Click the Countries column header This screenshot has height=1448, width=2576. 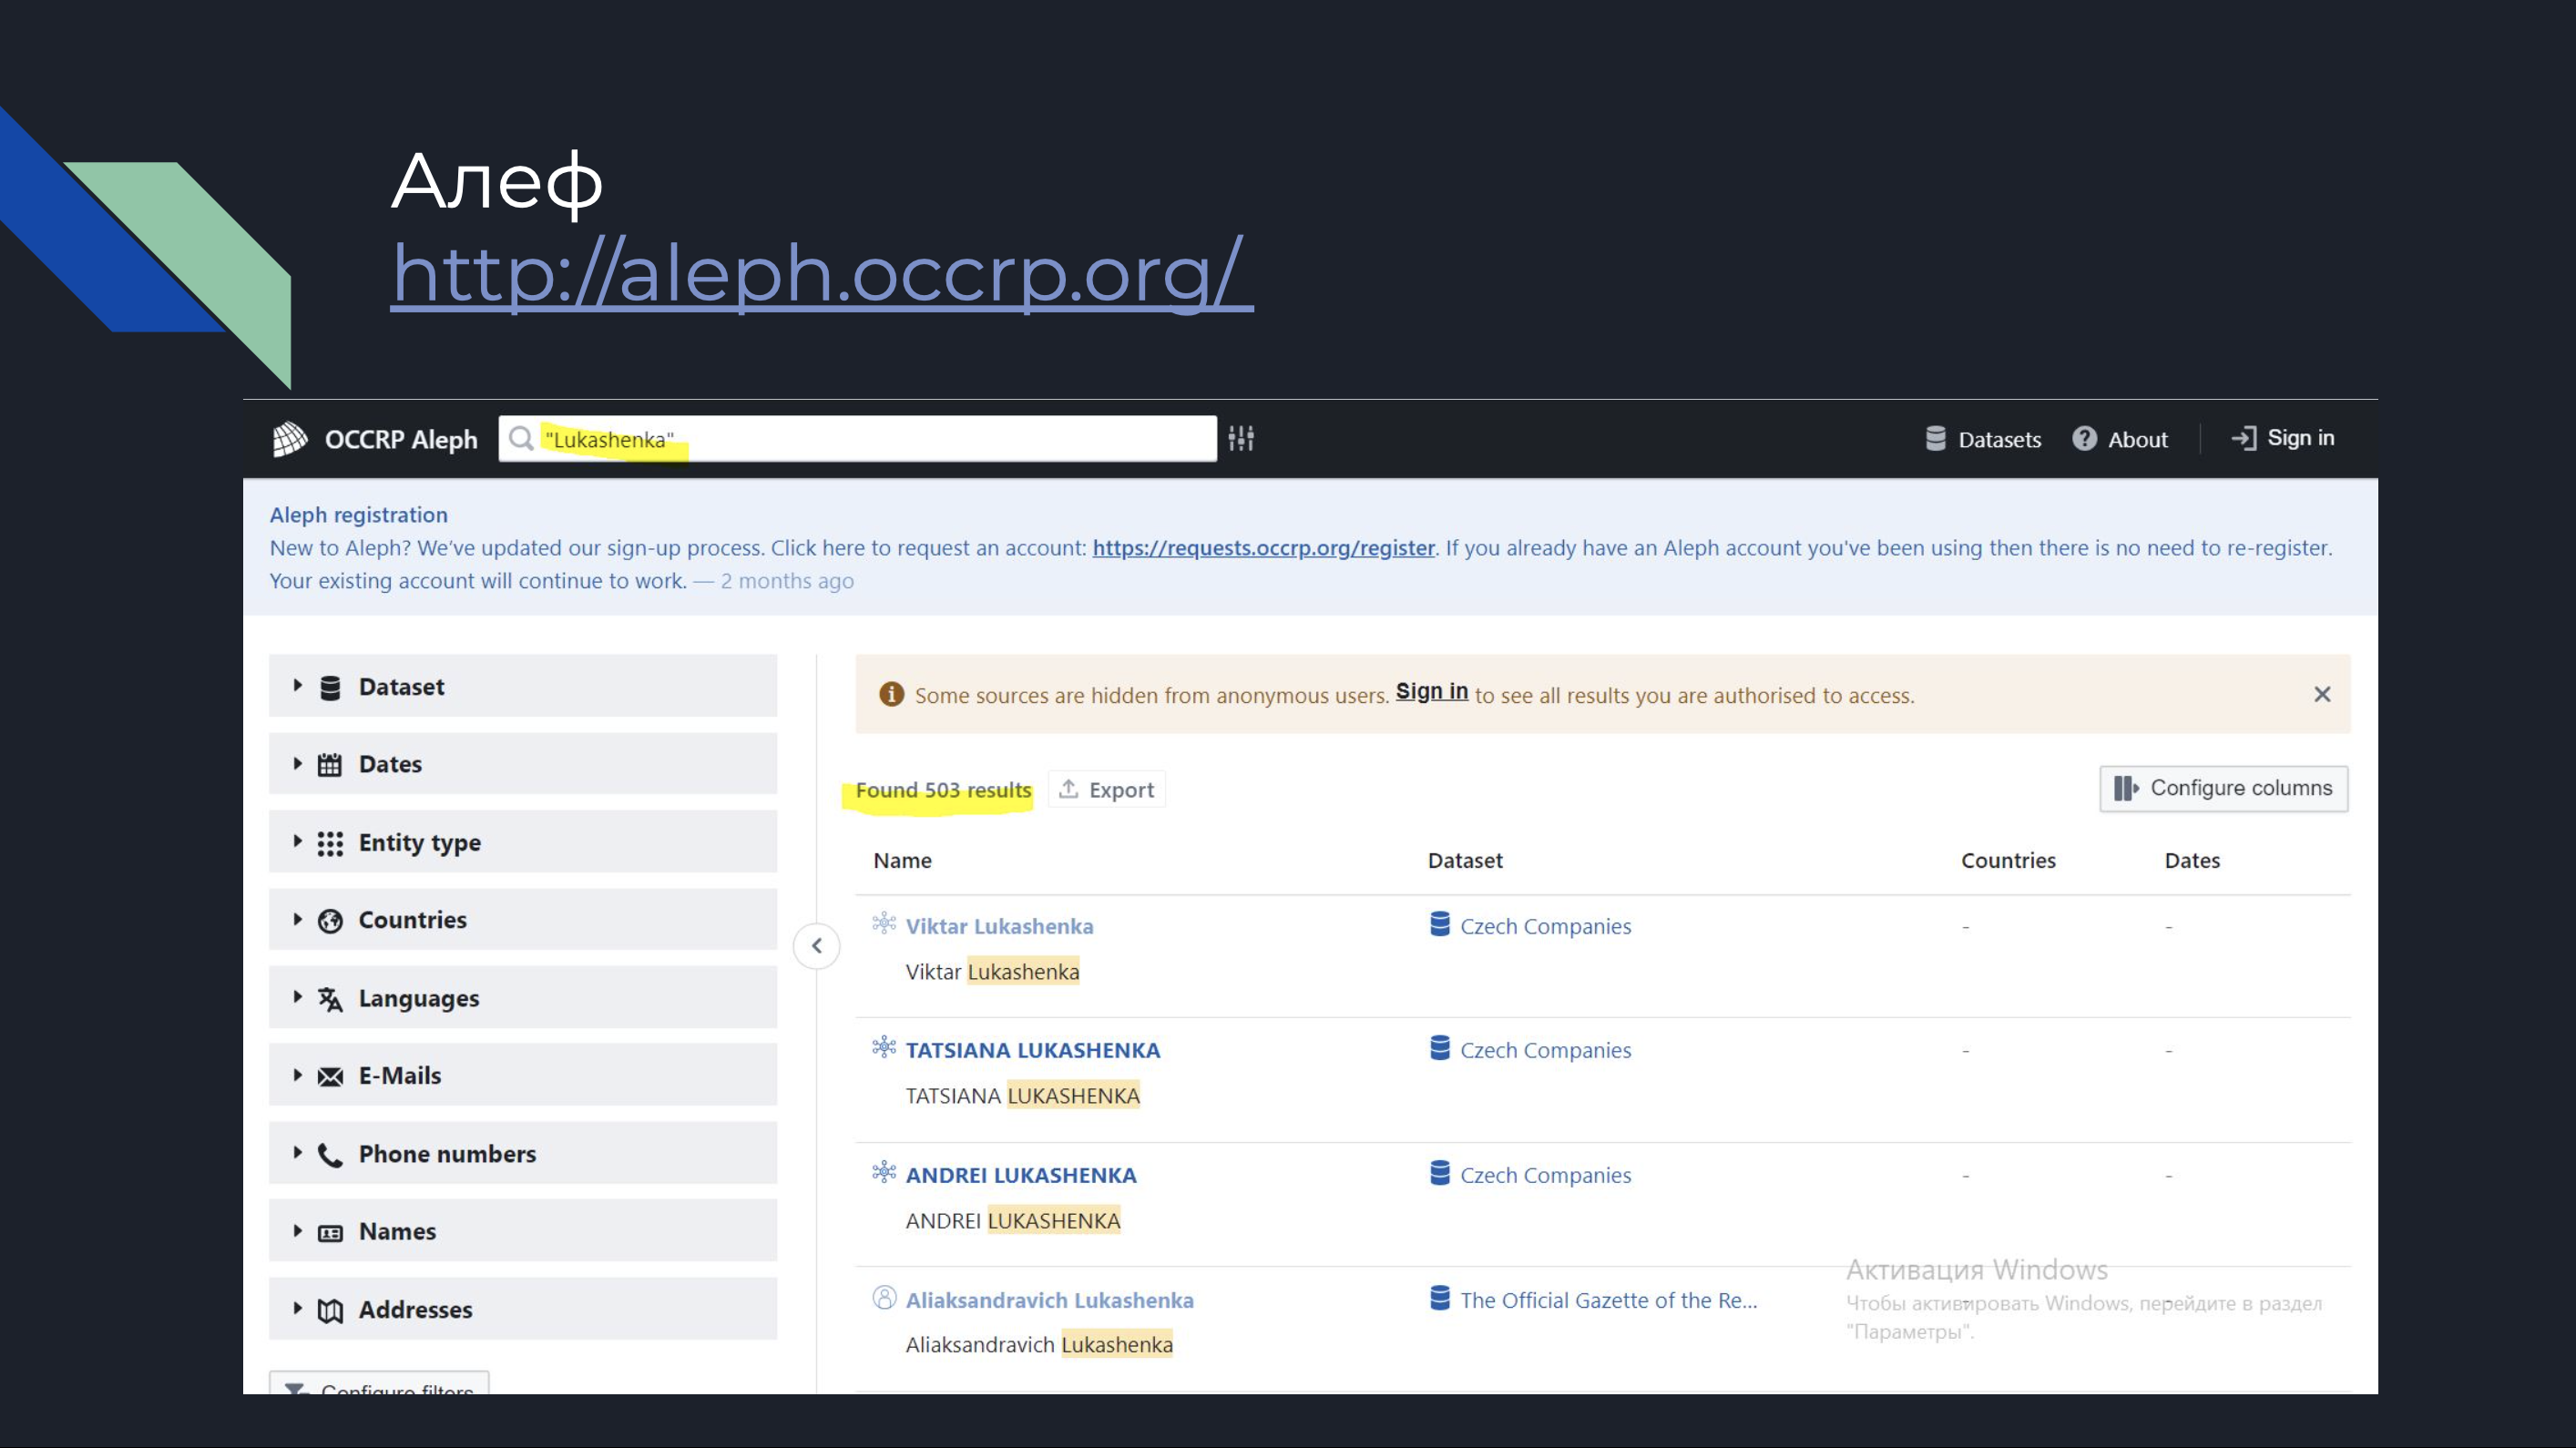tap(2008, 860)
